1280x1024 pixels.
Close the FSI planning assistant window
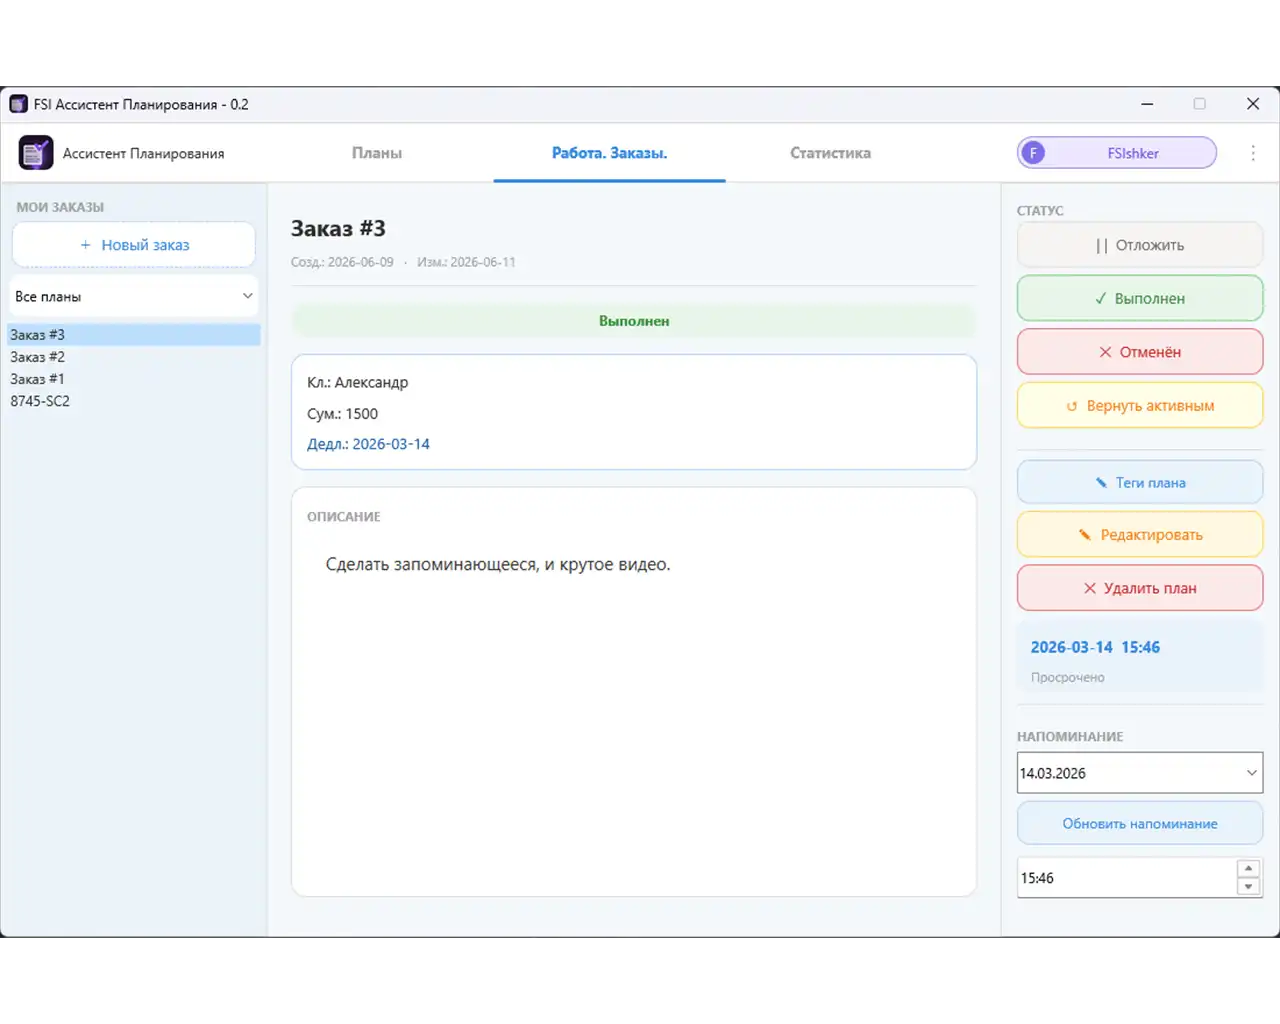coord(1252,104)
